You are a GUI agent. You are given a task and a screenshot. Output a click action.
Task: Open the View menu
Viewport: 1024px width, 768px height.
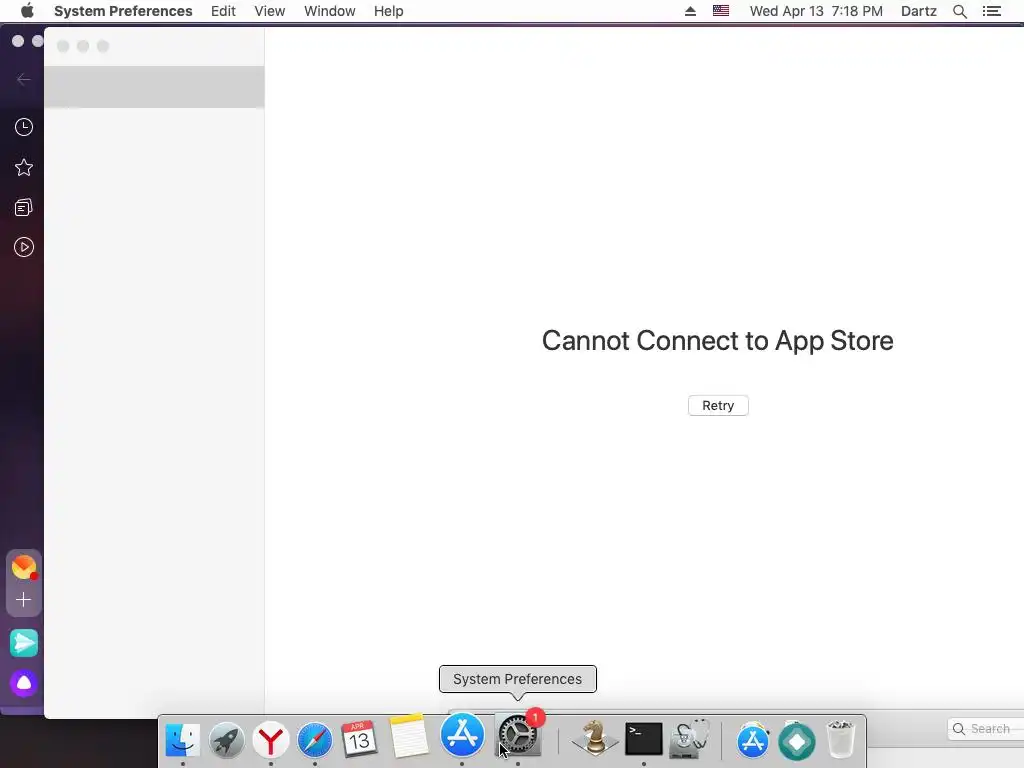click(x=270, y=11)
